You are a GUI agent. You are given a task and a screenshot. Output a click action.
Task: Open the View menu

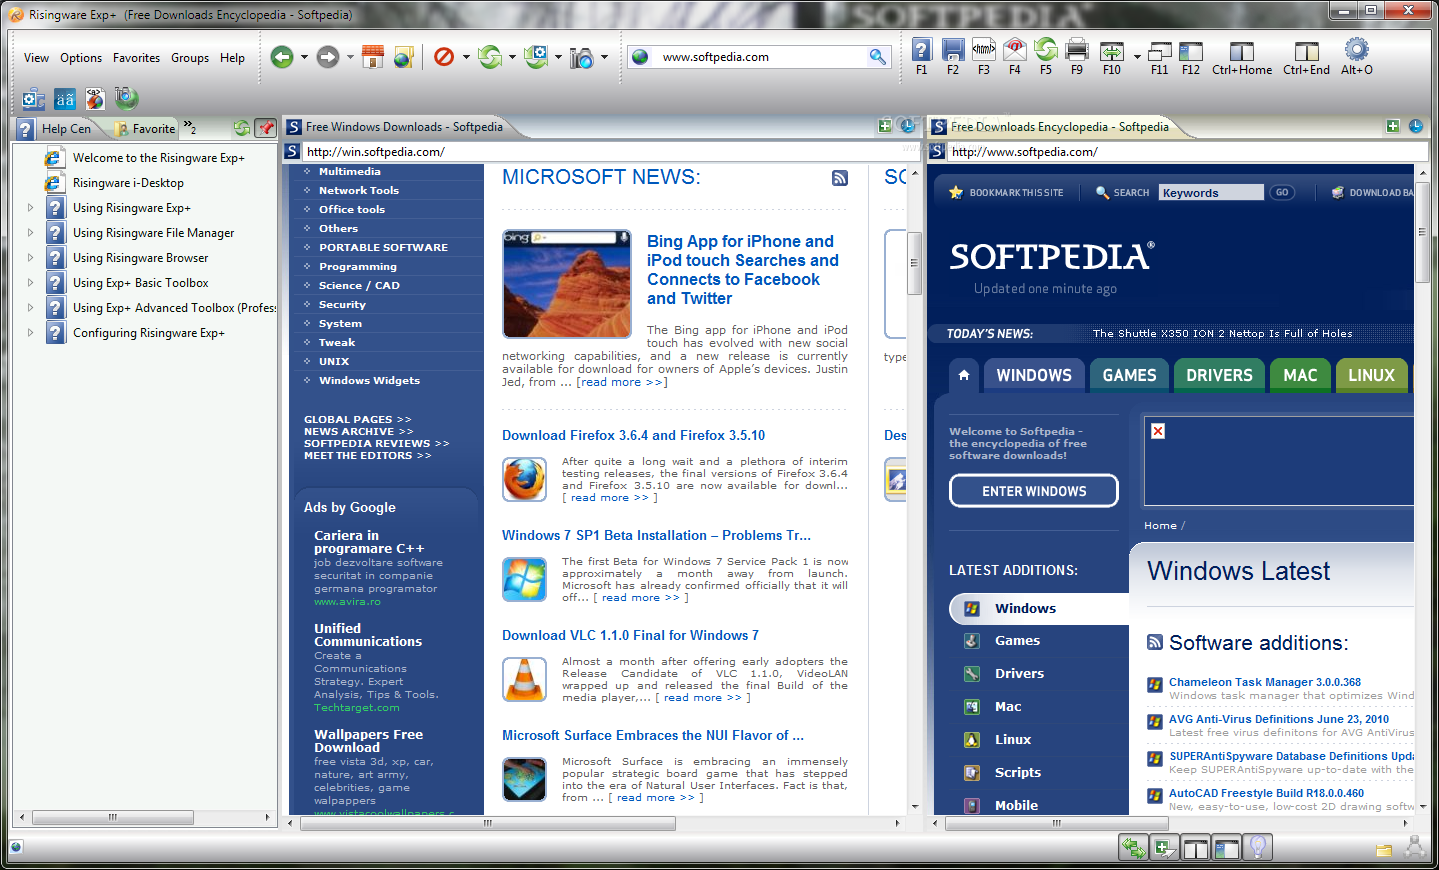36,58
